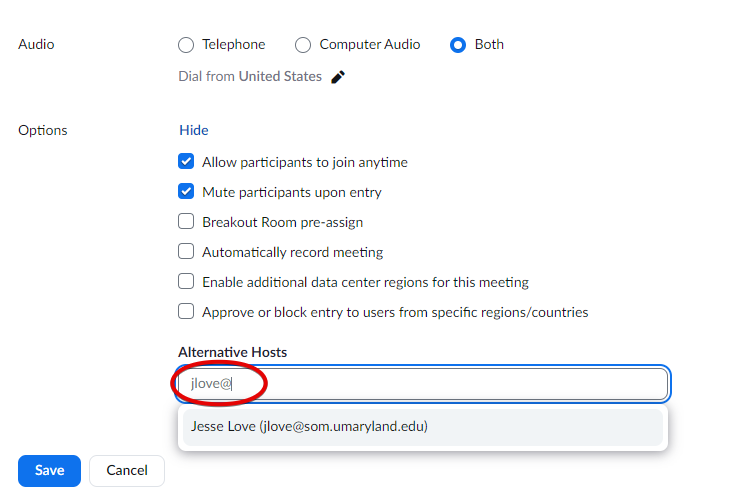
Task: Click the Mute participants upon entry label
Action: click(x=292, y=192)
